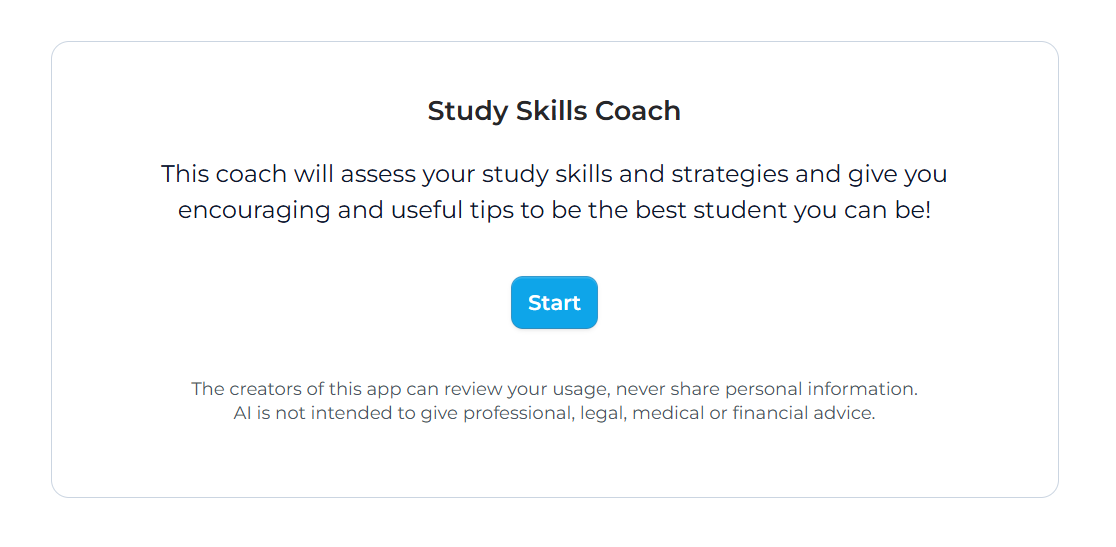1116x547 pixels.
Task: Click the word "medical" in the disclaimer
Action: point(669,413)
